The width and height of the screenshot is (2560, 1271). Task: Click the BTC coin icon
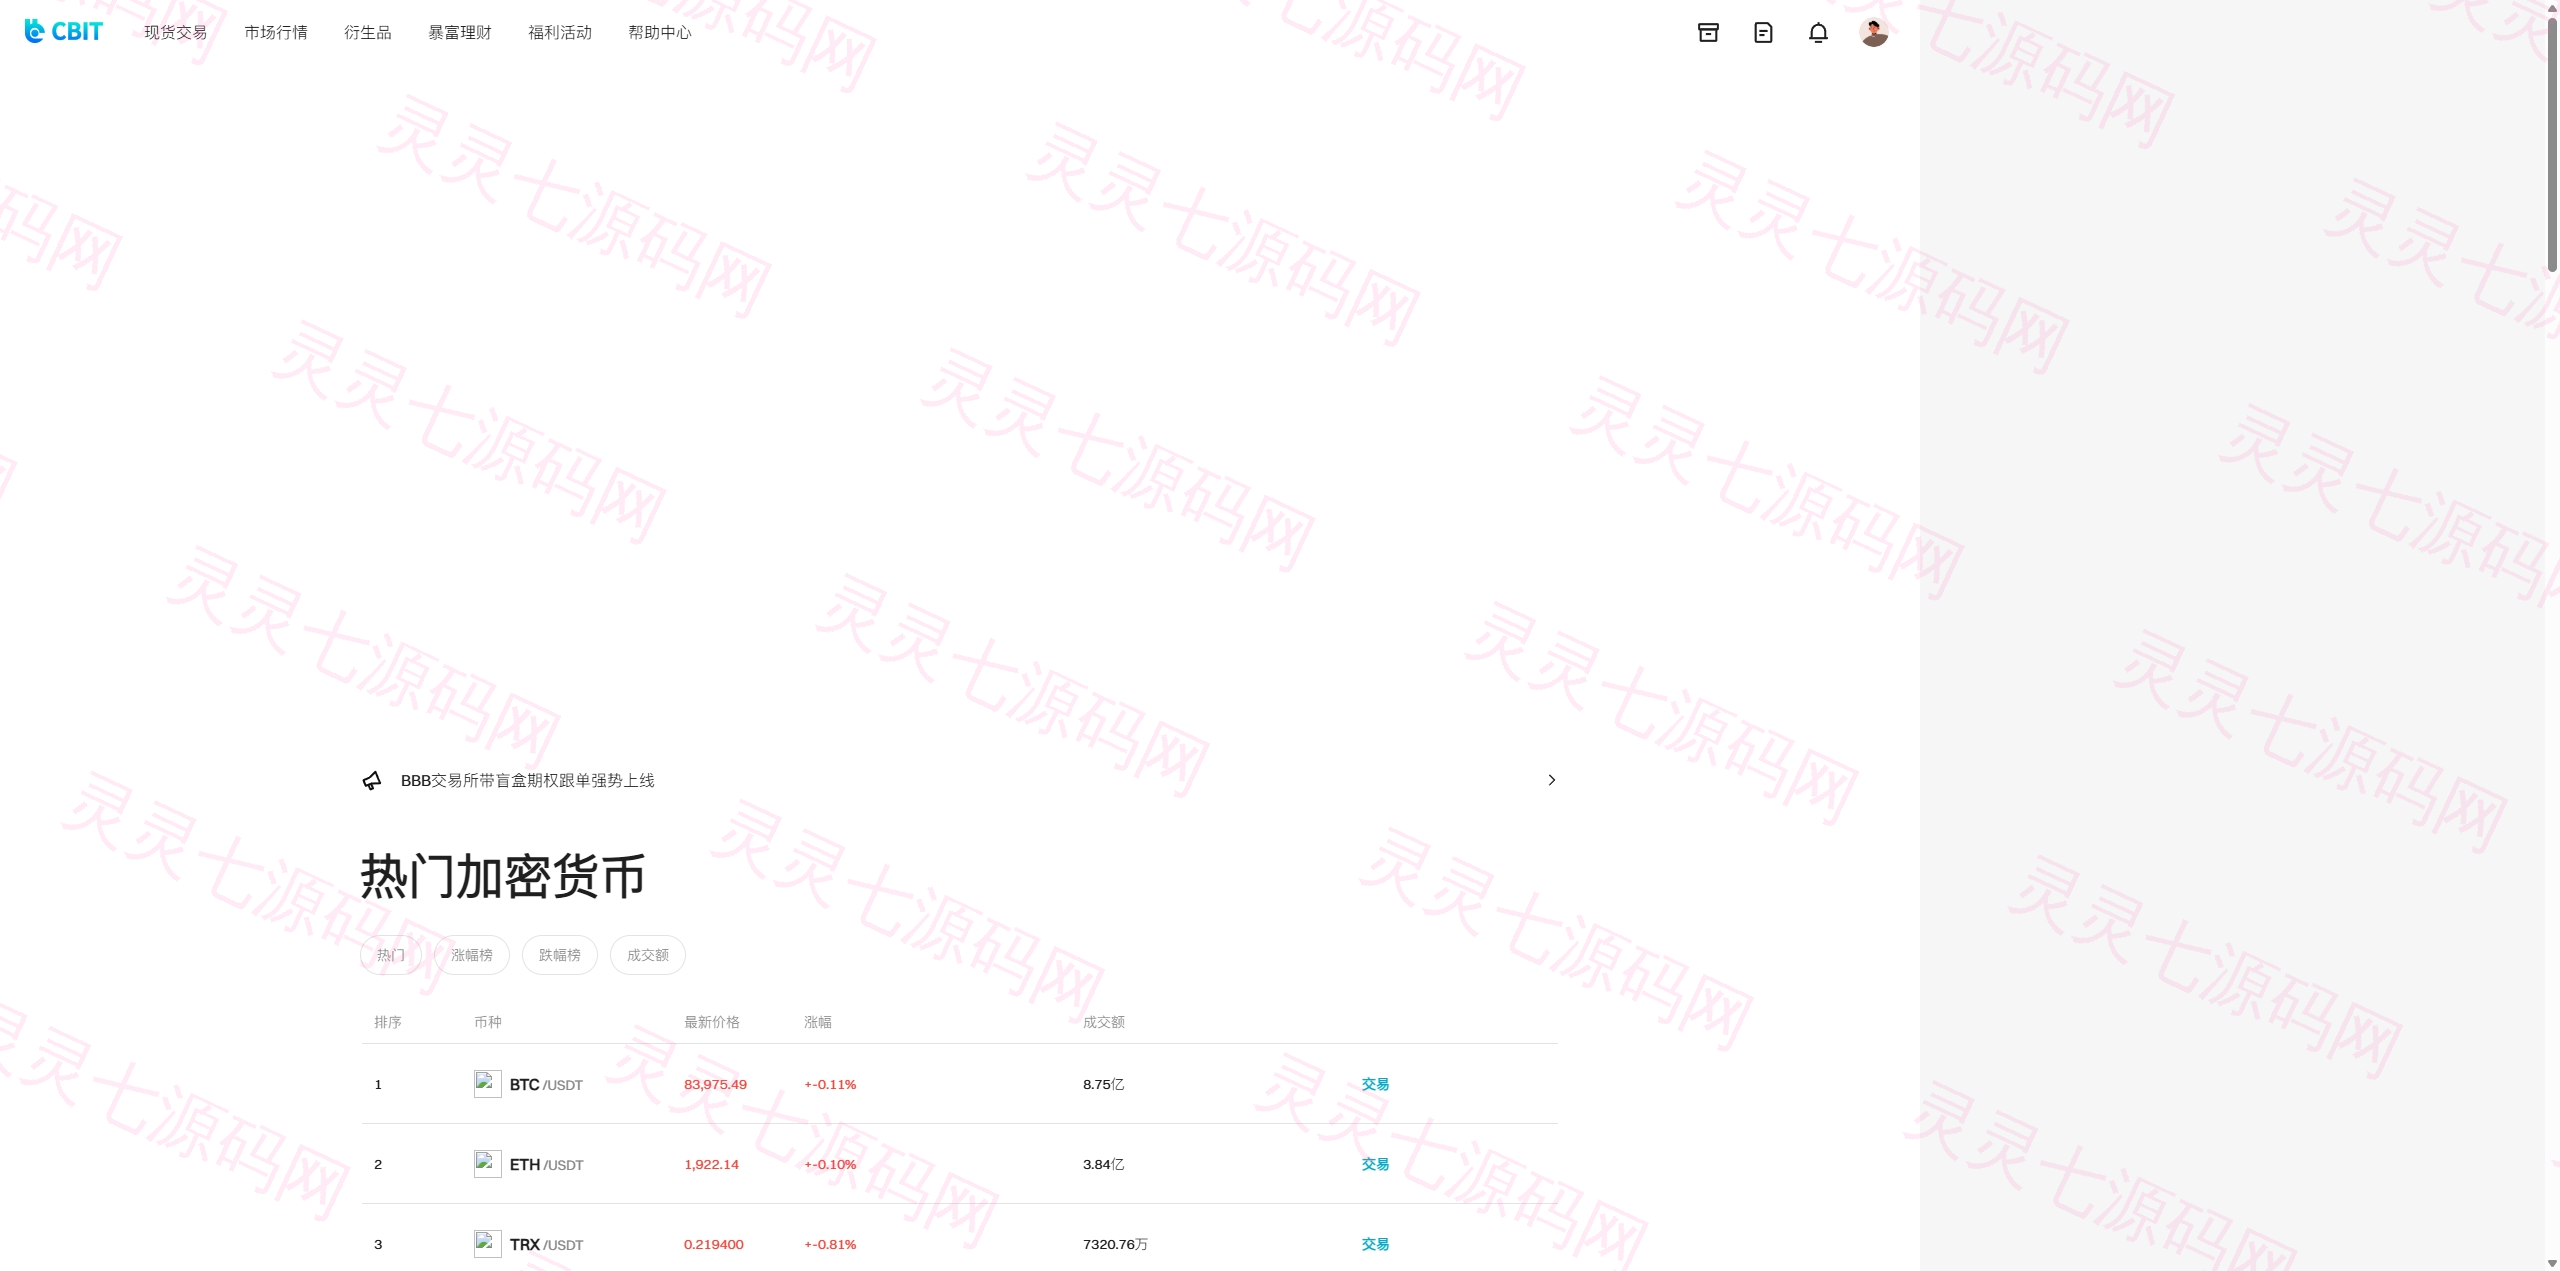tap(487, 1083)
